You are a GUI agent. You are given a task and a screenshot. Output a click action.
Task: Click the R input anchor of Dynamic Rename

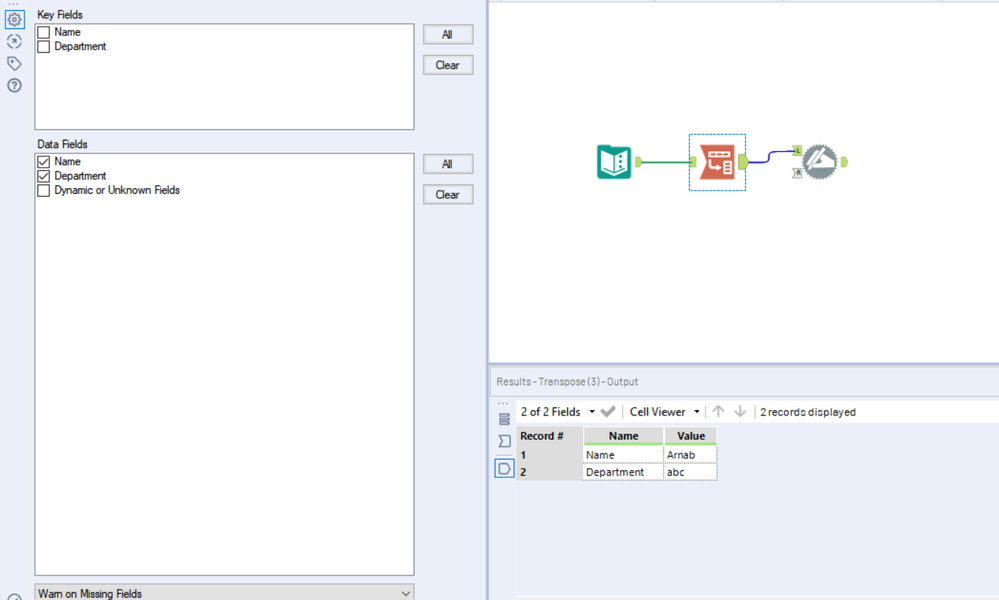798,173
